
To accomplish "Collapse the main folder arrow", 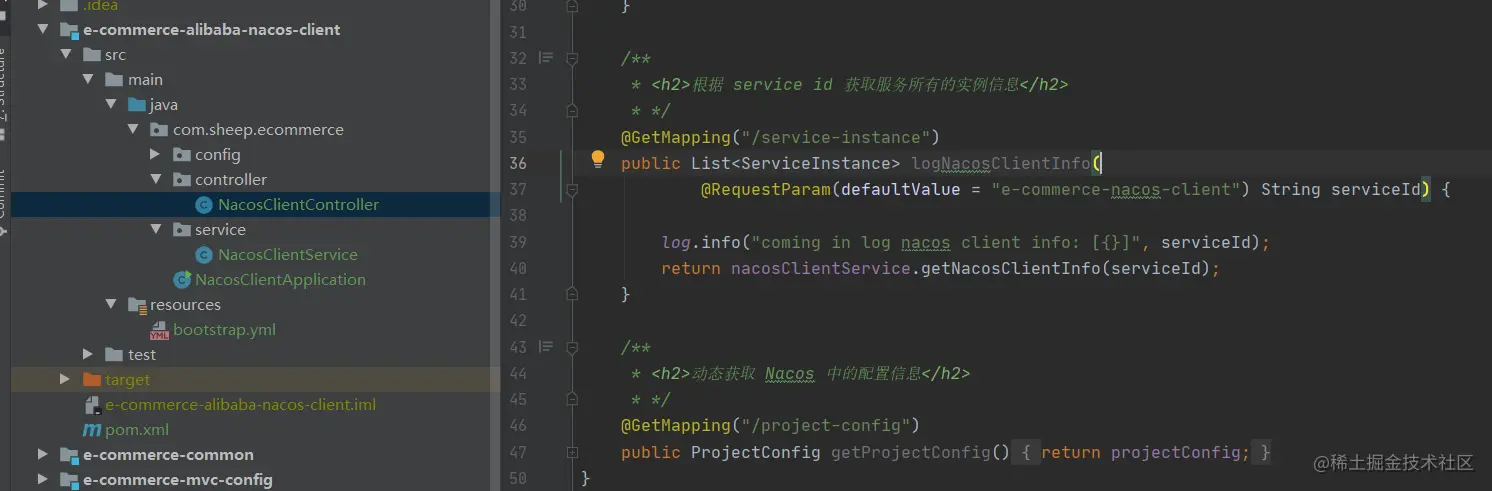I will pyautogui.click(x=88, y=80).
